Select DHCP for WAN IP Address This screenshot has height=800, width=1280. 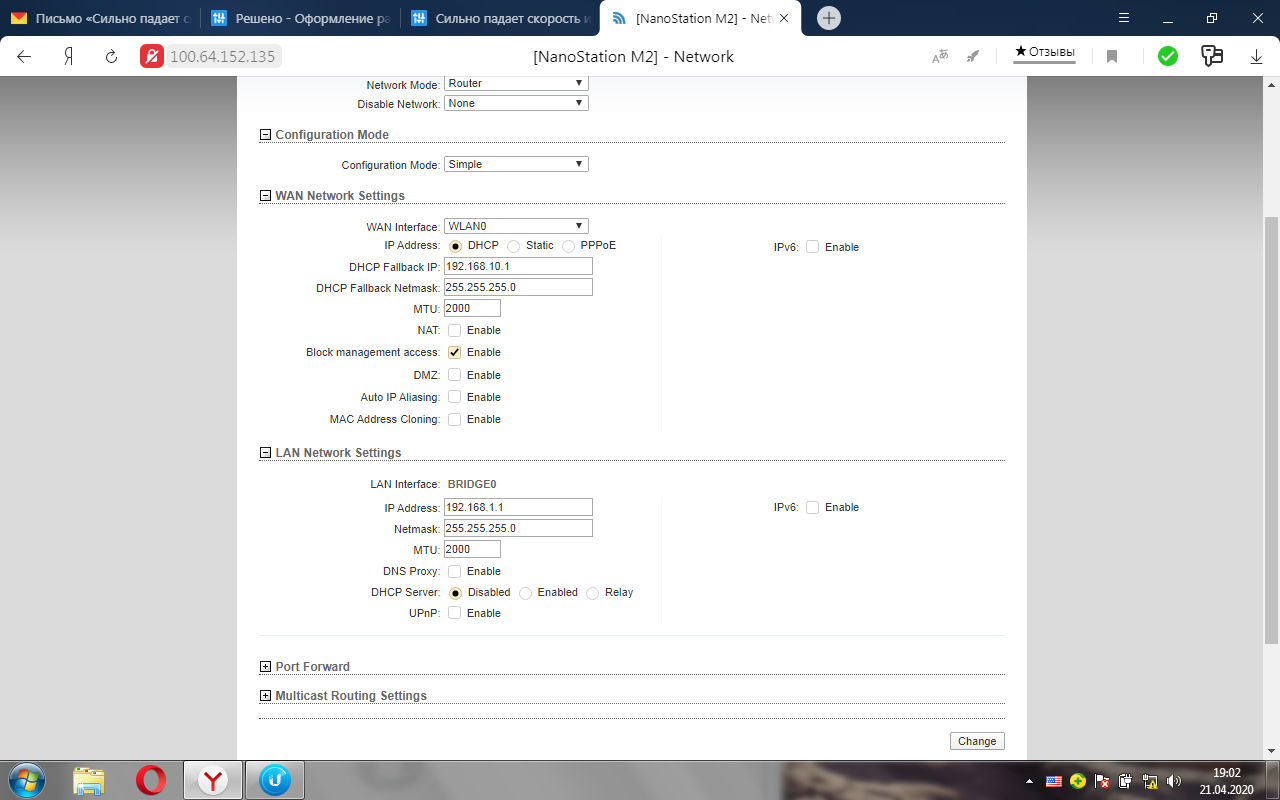click(455, 246)
